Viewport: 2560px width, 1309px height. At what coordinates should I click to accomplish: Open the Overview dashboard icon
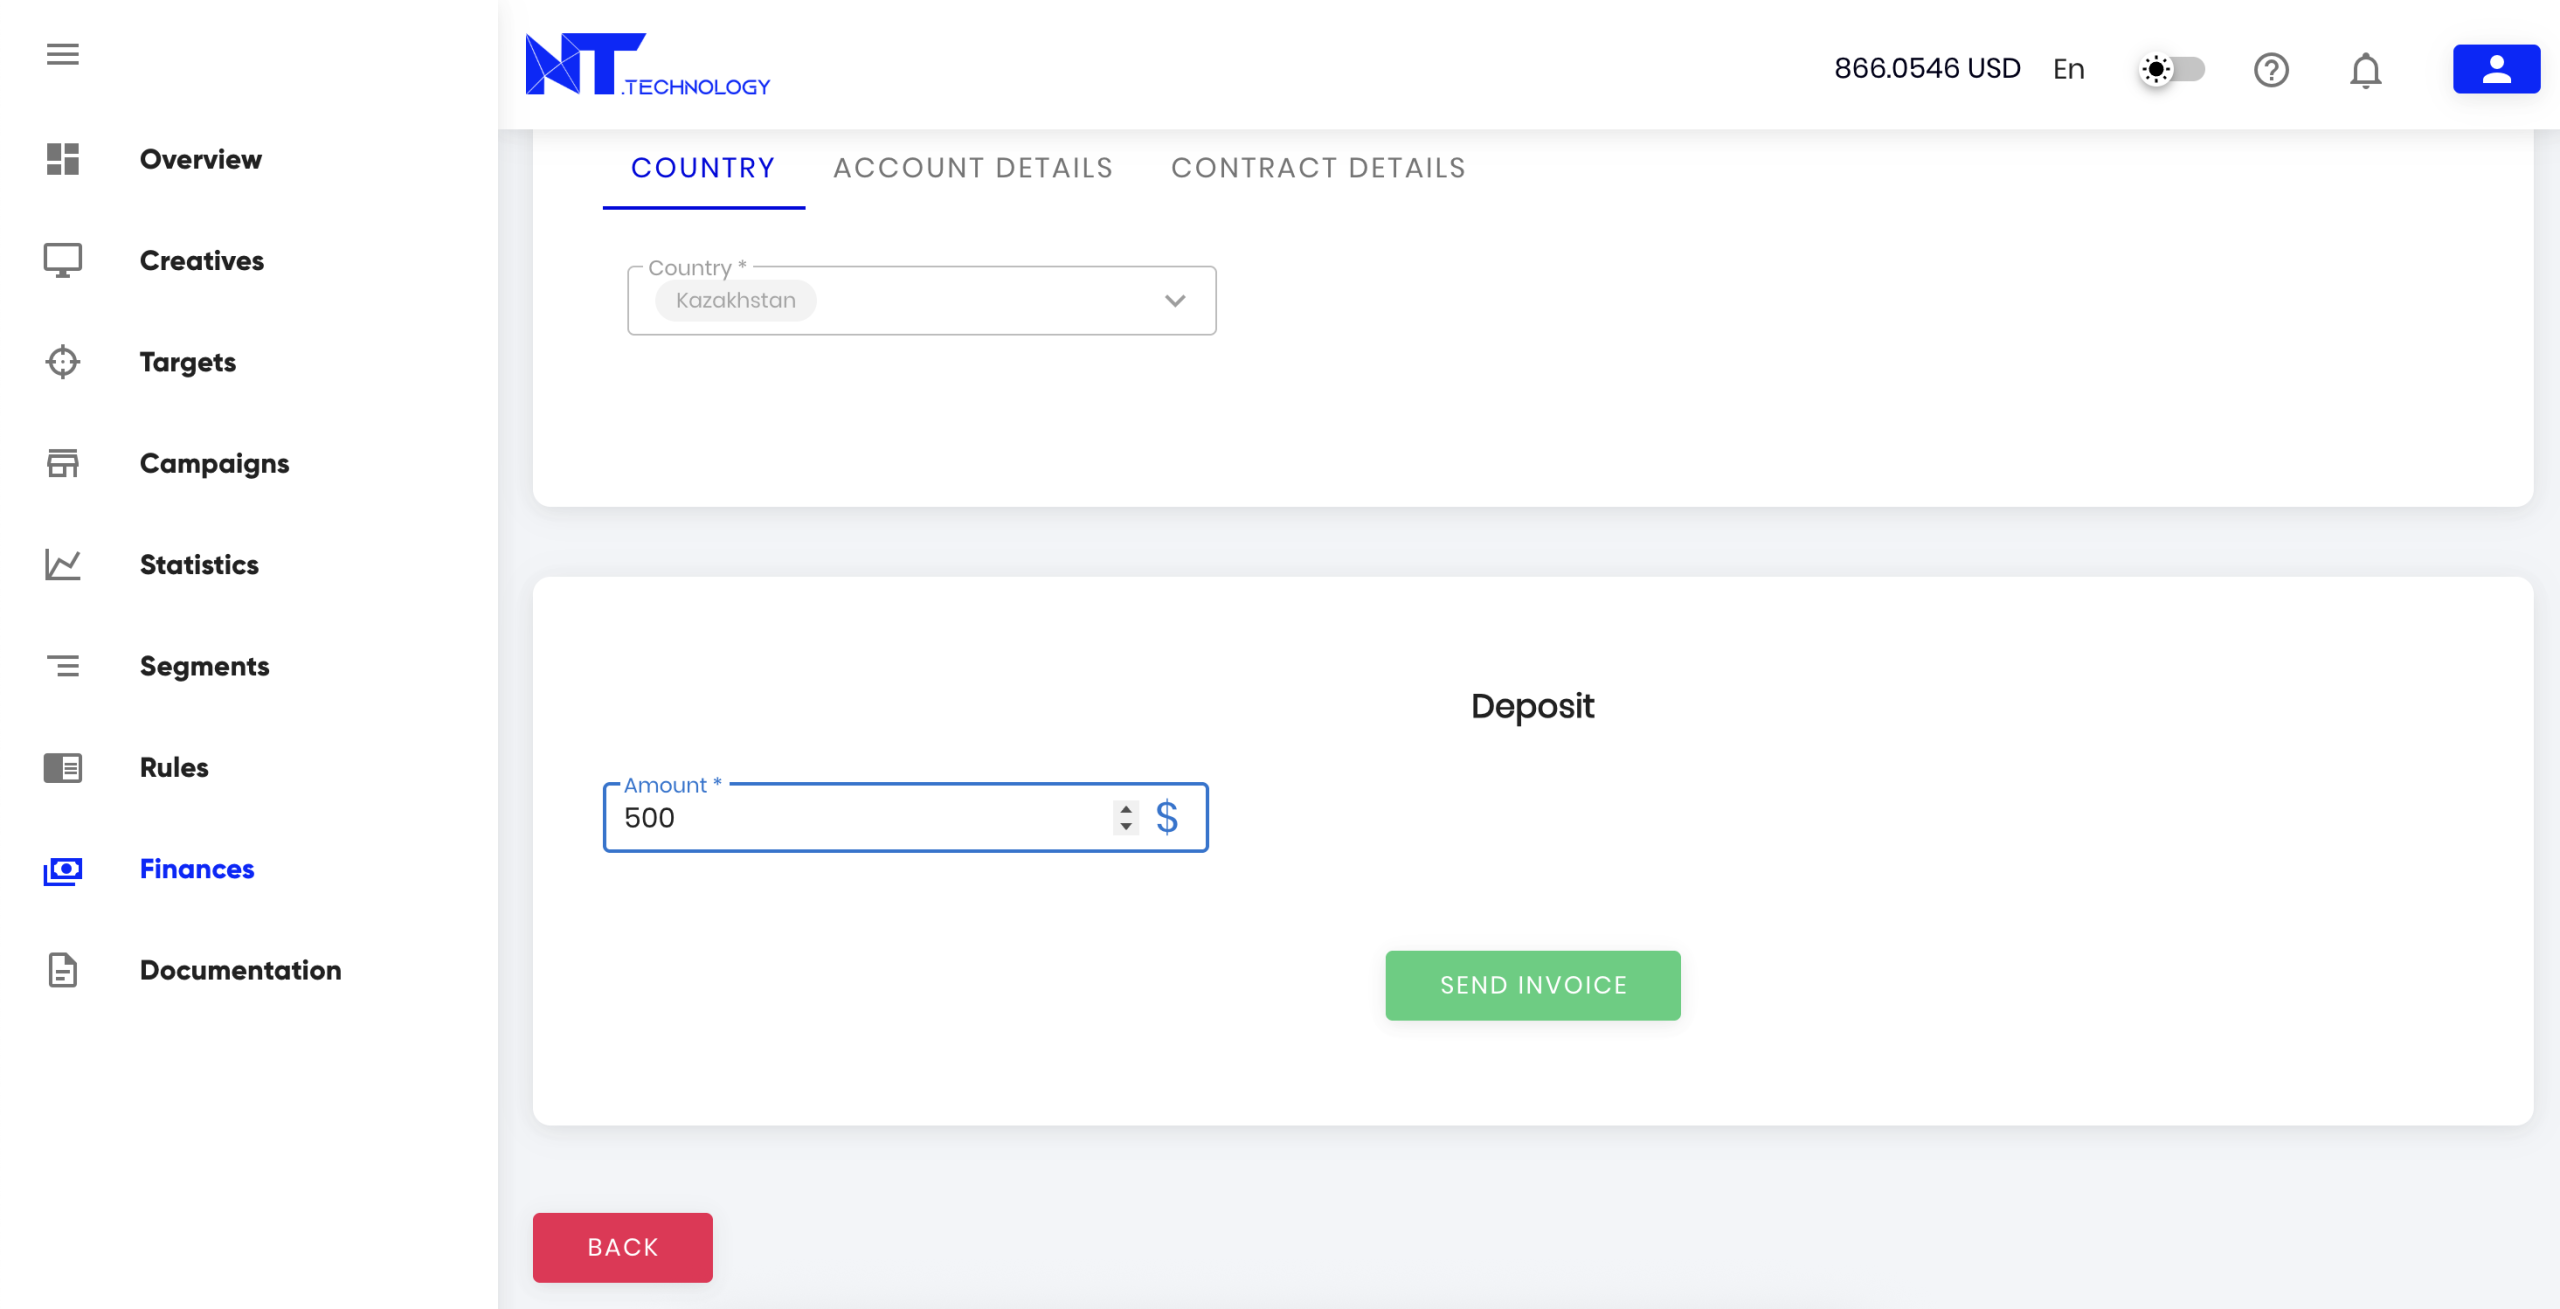tap(62, 159)
